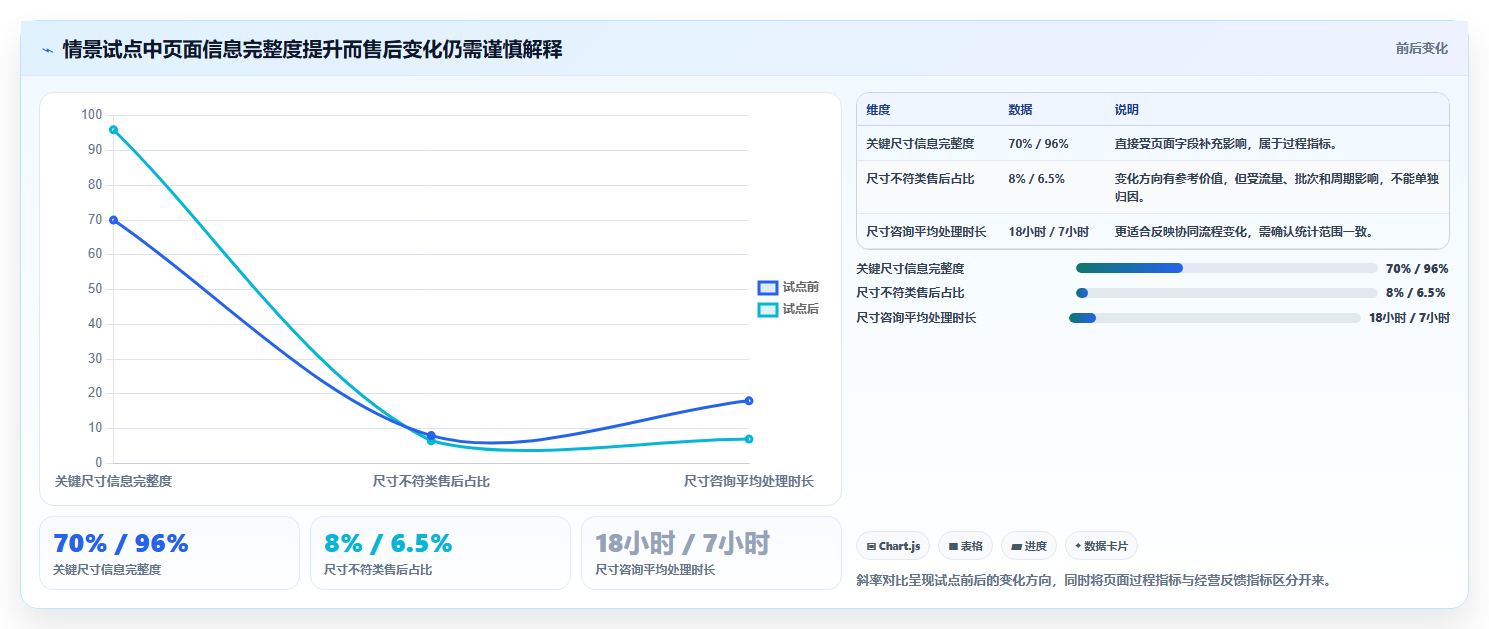
Task: Click the 试点后 data point at 96
Action: [x=114, y=130]
